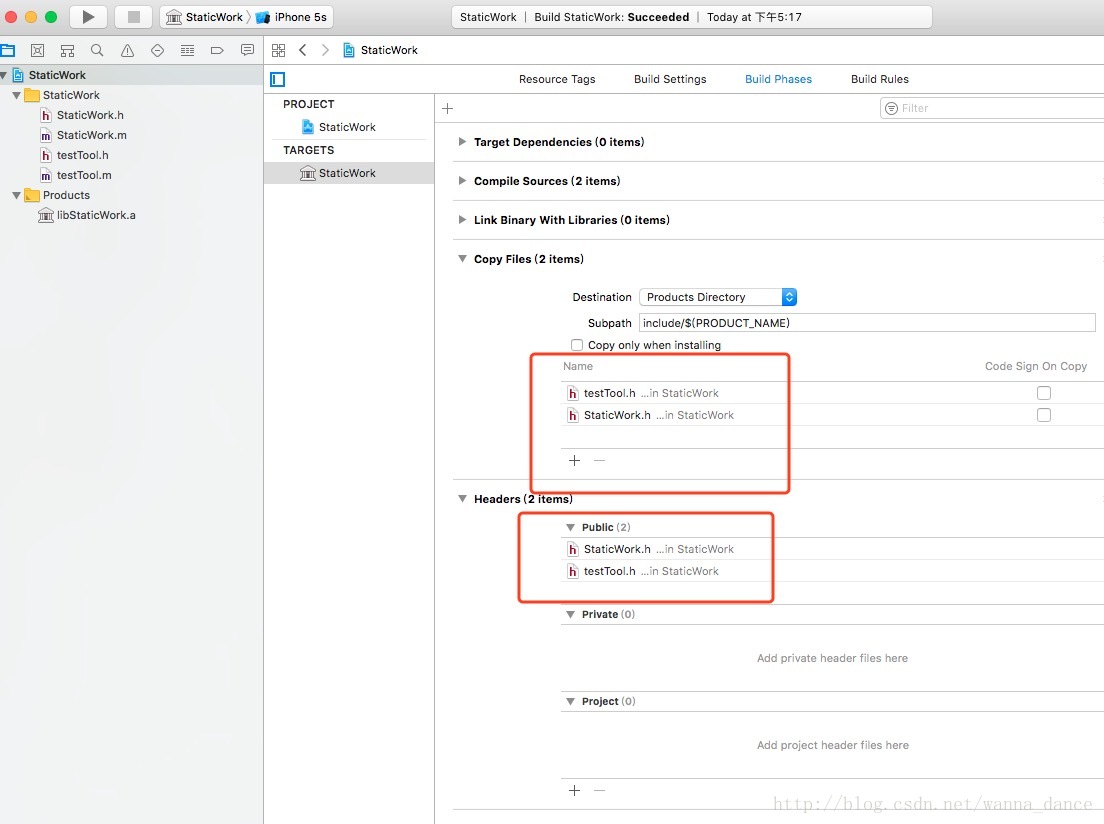Open the hierarchy navigator icon
1104x824 pixels.
point(67,50)
